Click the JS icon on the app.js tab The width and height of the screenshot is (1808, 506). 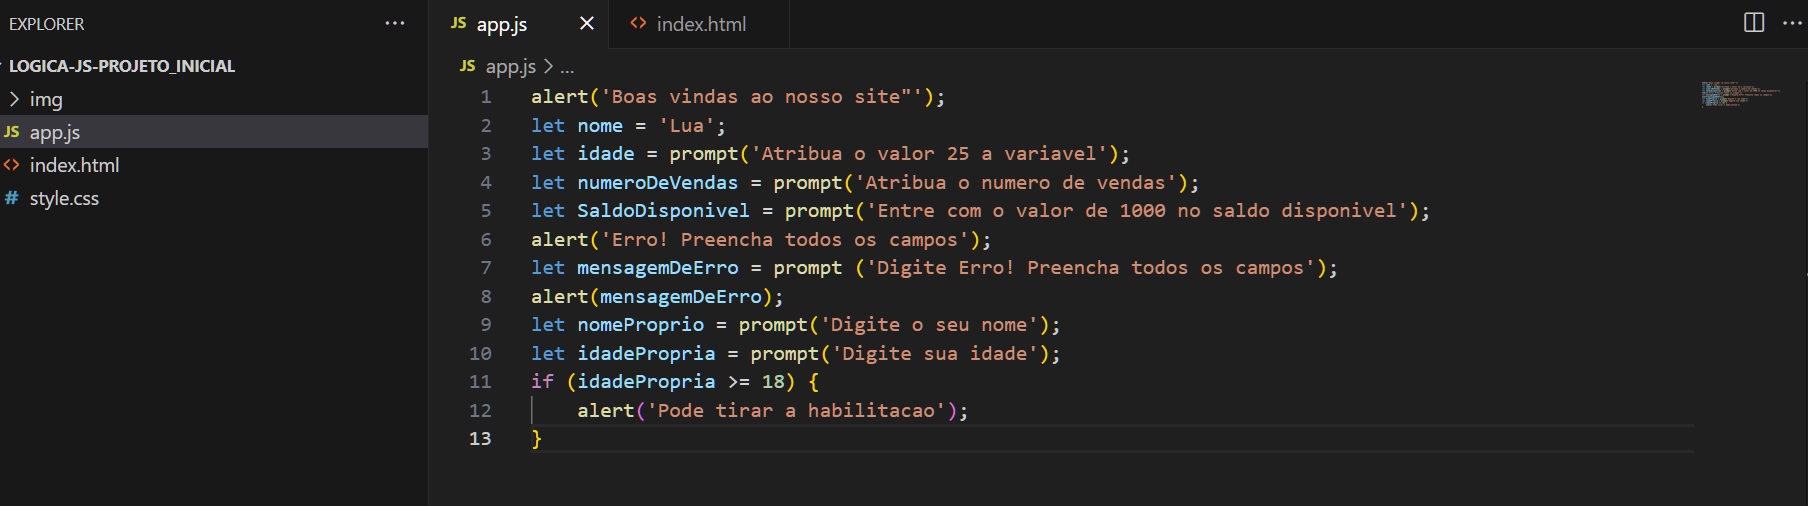click(x=459, y=23)
